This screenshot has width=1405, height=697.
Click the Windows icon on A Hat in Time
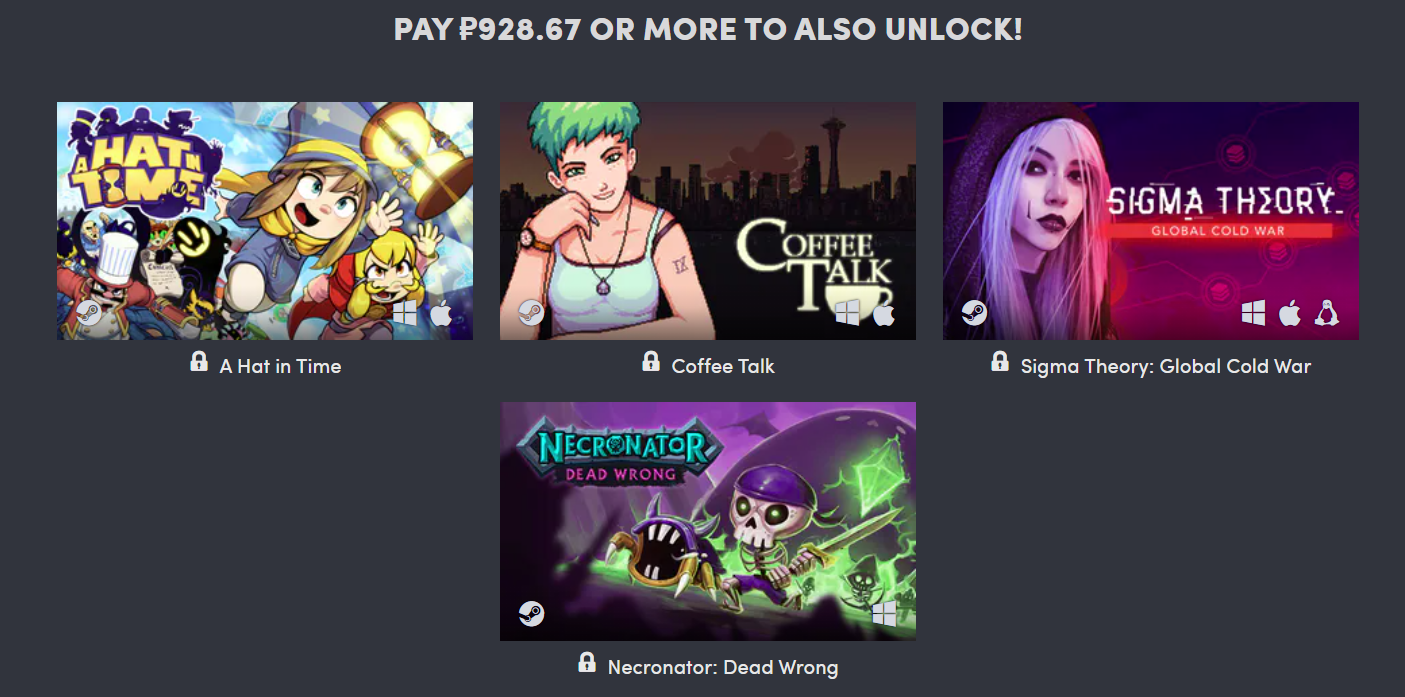coord(405,313)
